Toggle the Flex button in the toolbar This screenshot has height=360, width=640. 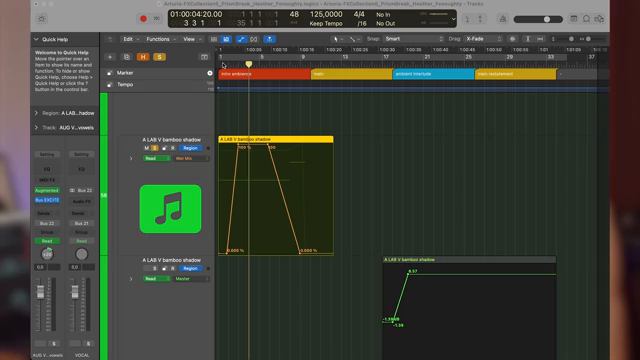254,39
